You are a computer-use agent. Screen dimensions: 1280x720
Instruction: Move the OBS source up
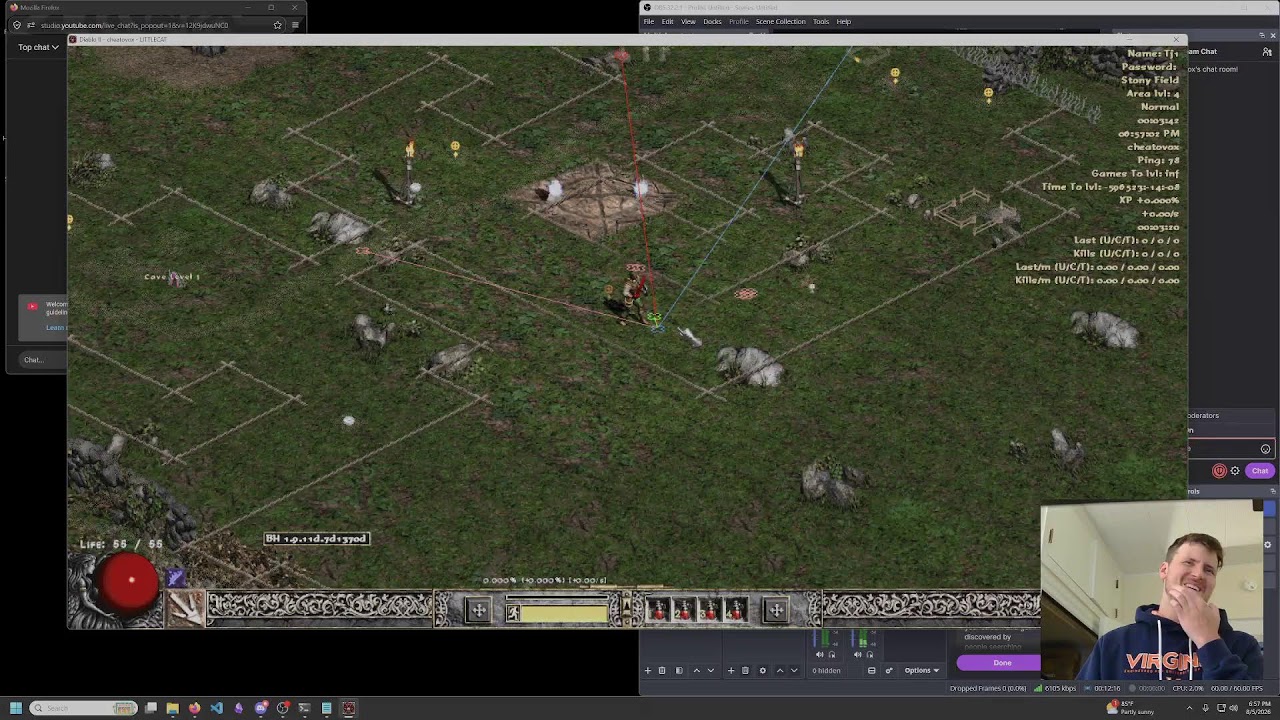(x=780, y=670)
